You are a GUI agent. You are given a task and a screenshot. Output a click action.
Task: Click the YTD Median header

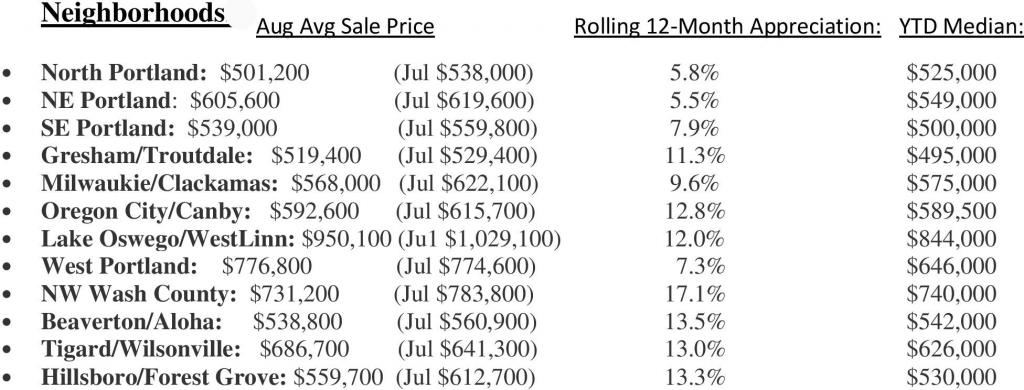[x=961, y=27]
